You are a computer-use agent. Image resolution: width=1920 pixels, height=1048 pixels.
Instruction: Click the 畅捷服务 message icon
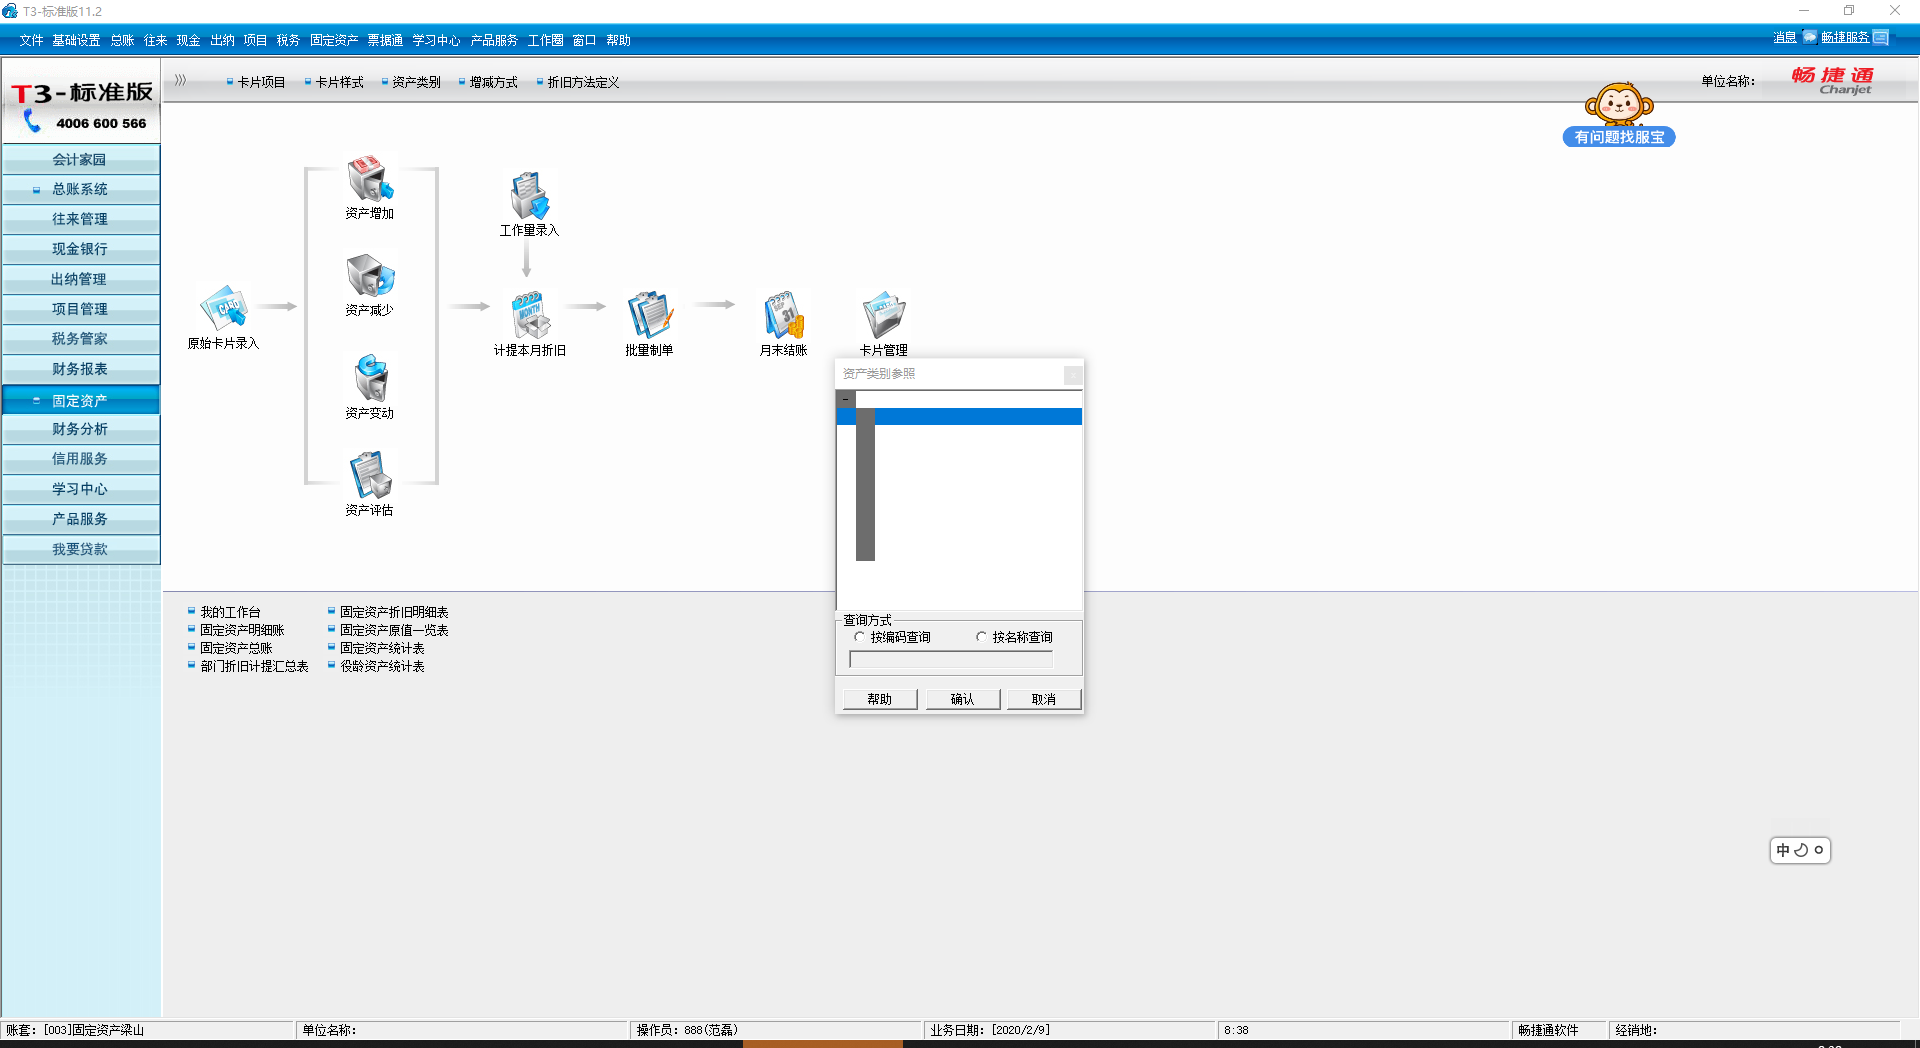coord(1881,38)
